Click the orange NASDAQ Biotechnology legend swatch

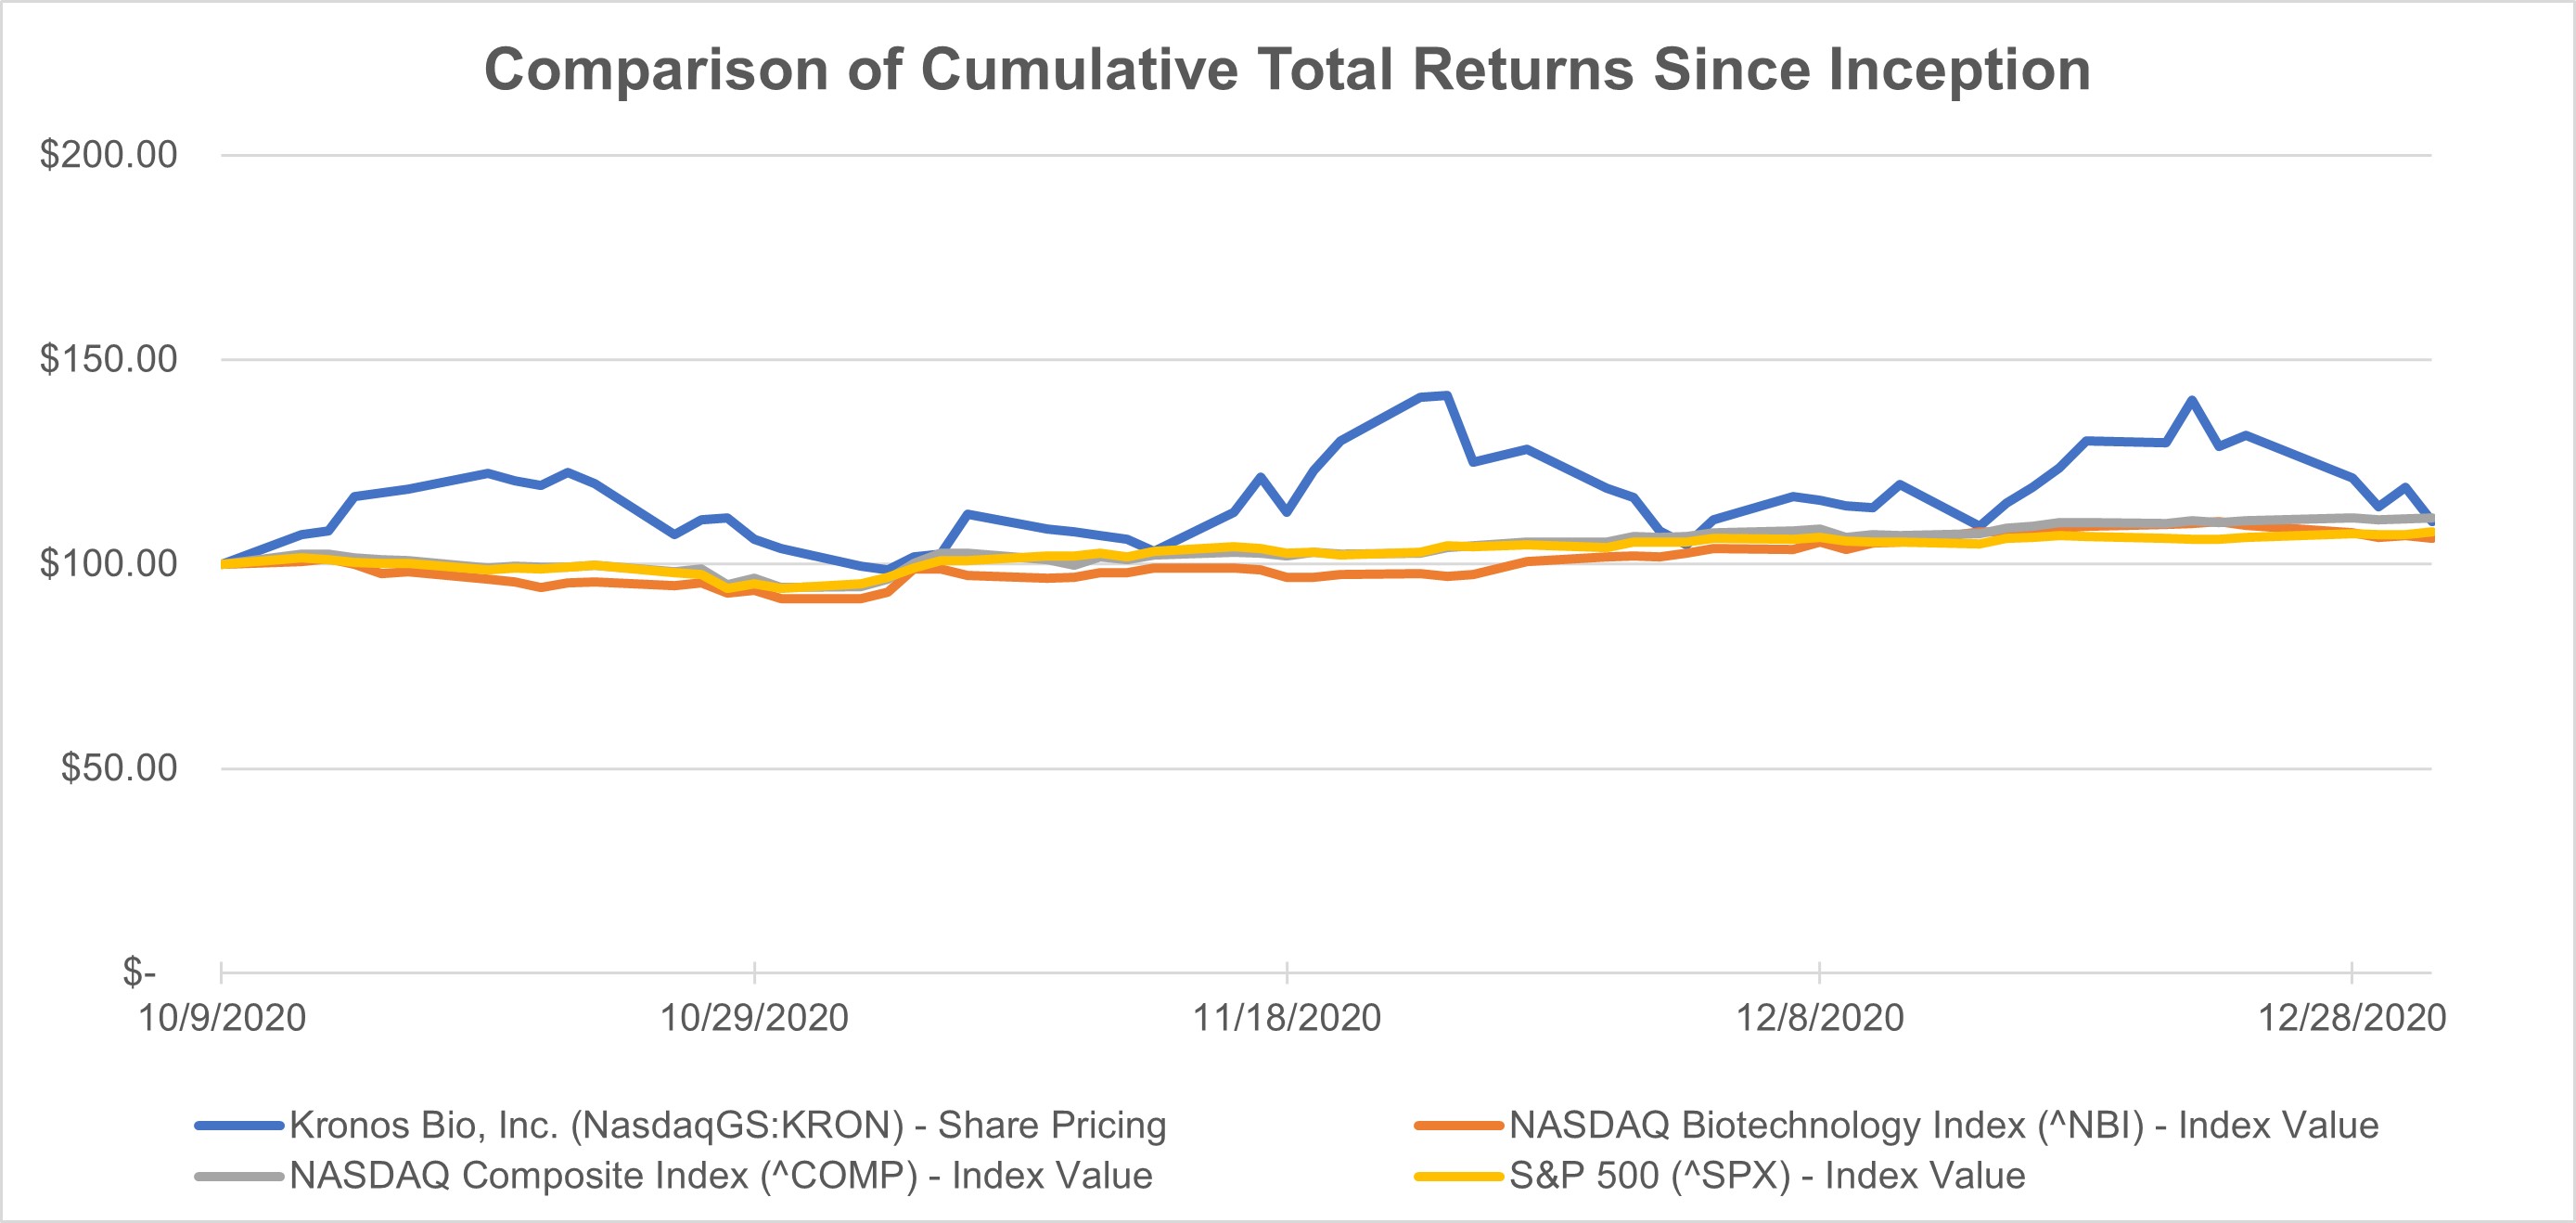1459,1126
